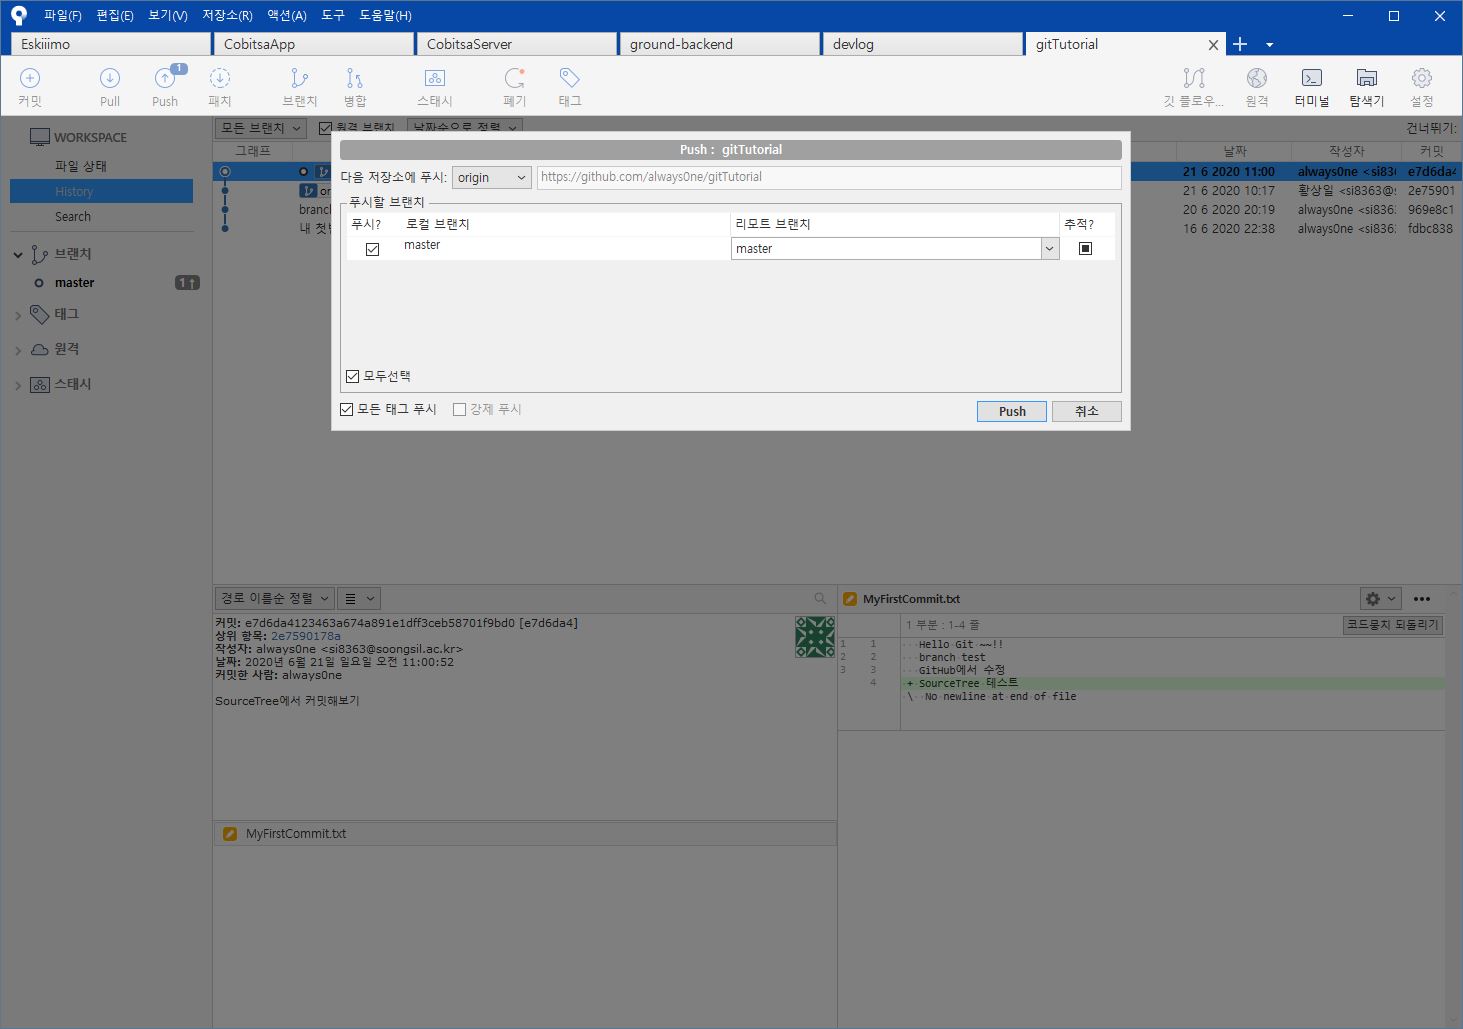Open the View (보기) menu
The image size is (1463, 1029).
click(168, 15)
